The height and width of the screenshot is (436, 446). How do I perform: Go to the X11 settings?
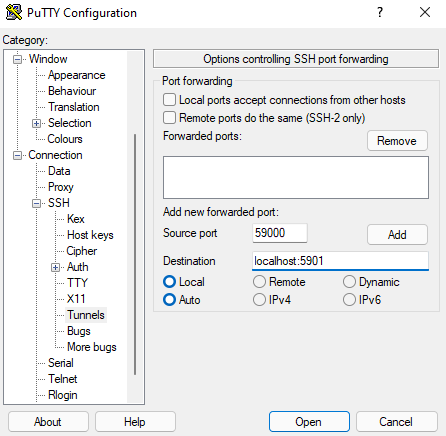click(x=76, y=299)
